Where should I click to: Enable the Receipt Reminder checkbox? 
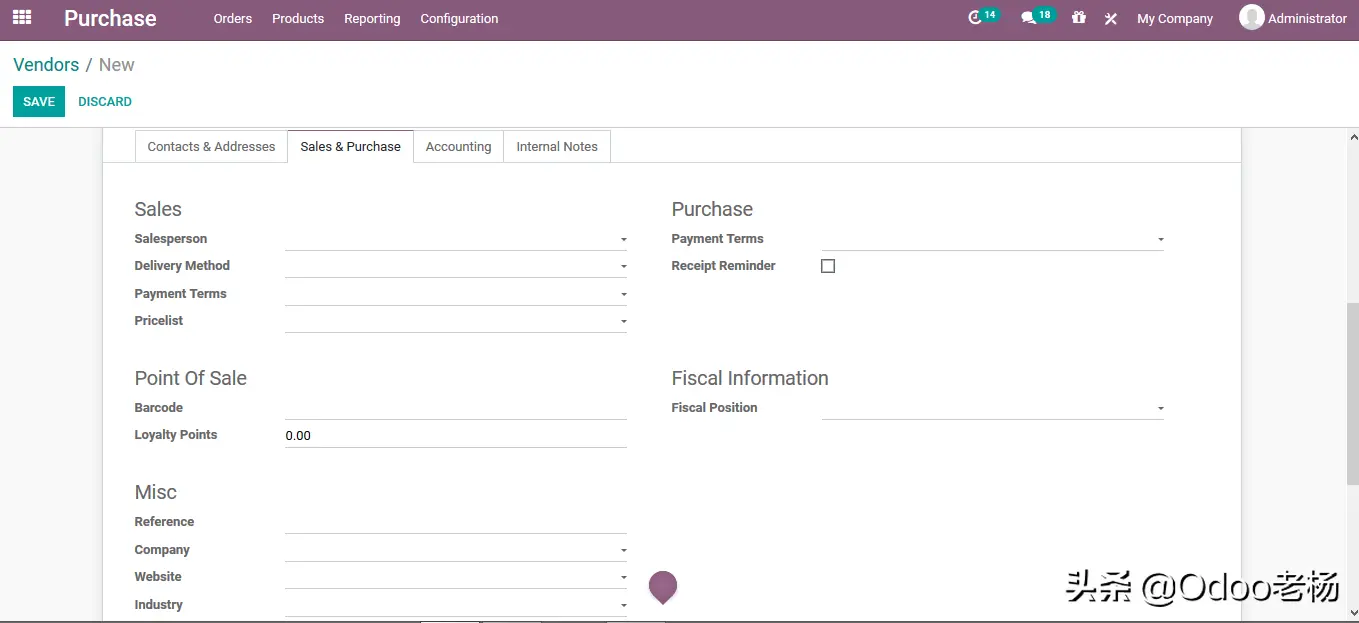(828, 266)
